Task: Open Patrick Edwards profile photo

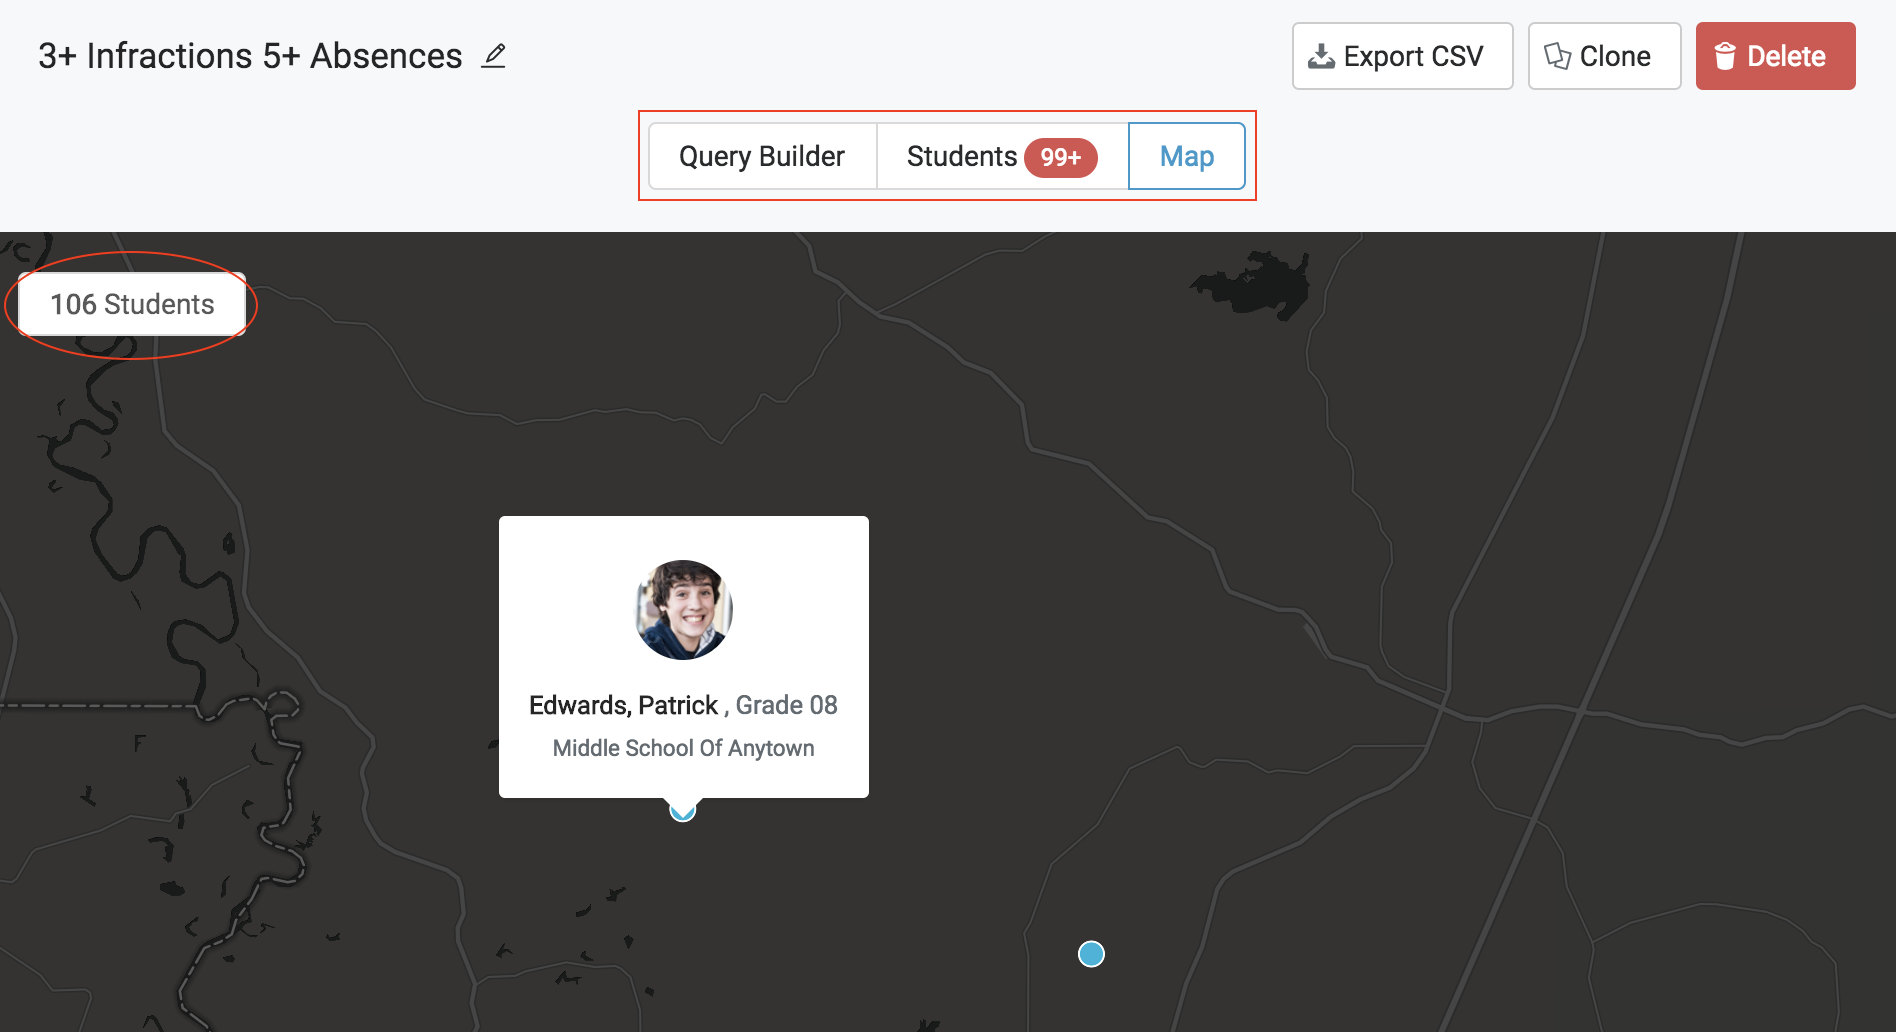Action: 684,610
